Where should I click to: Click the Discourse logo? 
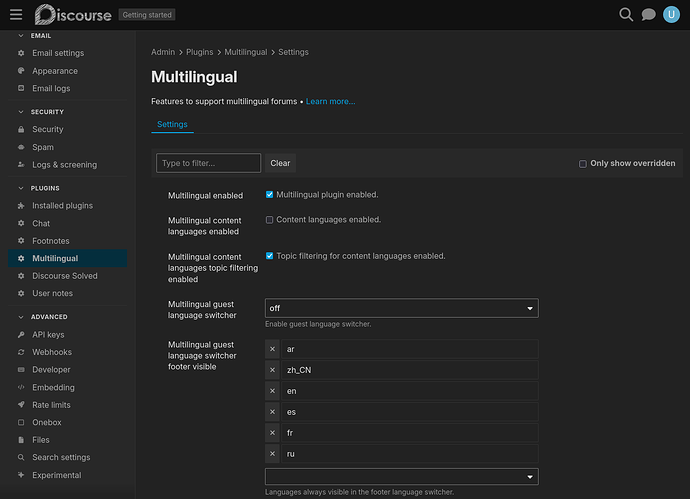pyautogui.click(x=73, y=15)
